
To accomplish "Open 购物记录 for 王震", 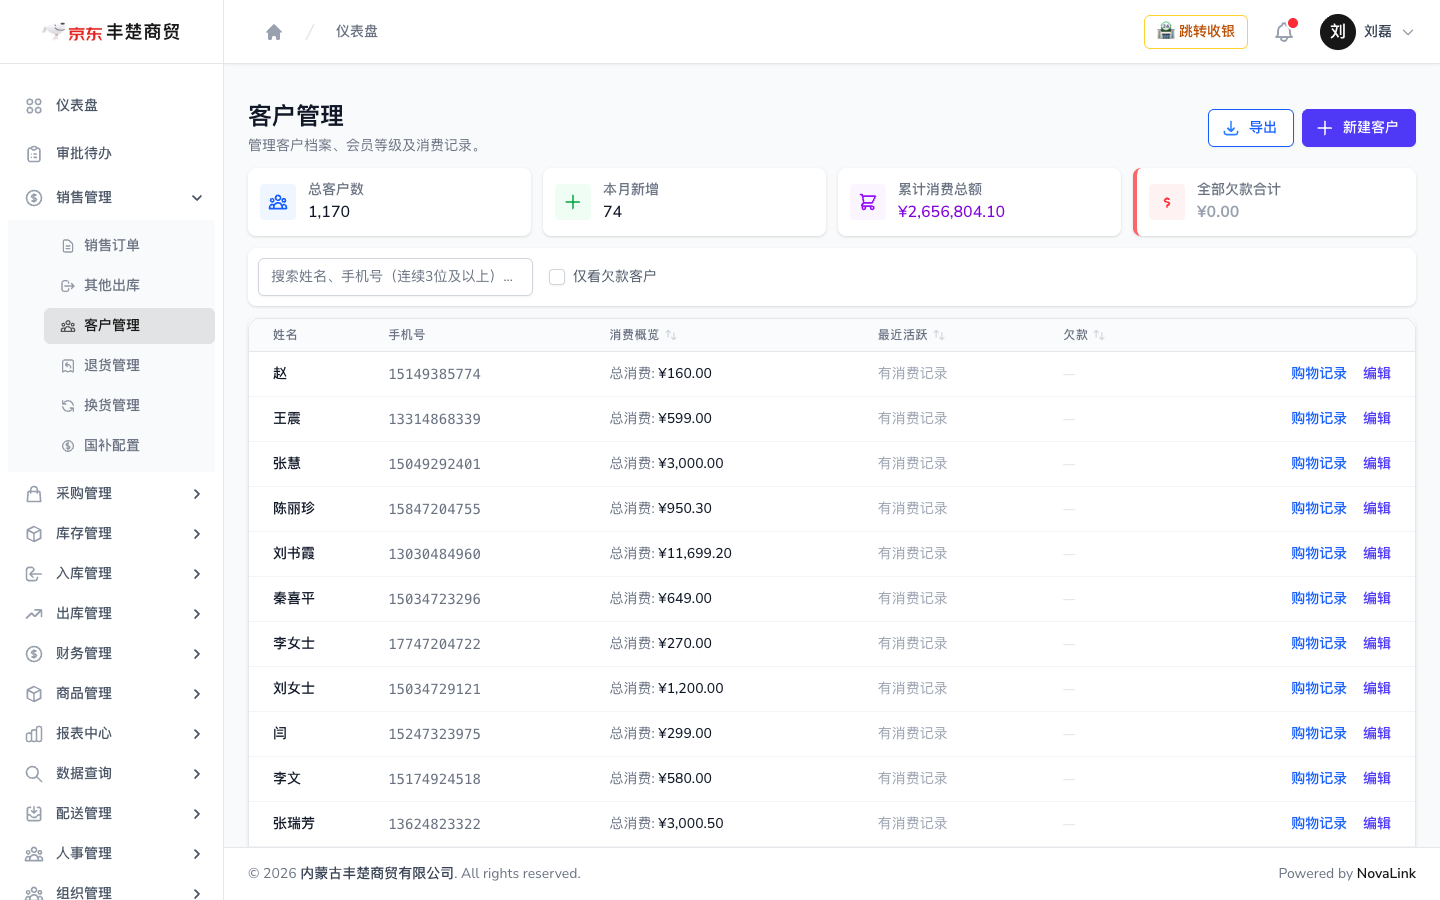I will pos(1319,419).
